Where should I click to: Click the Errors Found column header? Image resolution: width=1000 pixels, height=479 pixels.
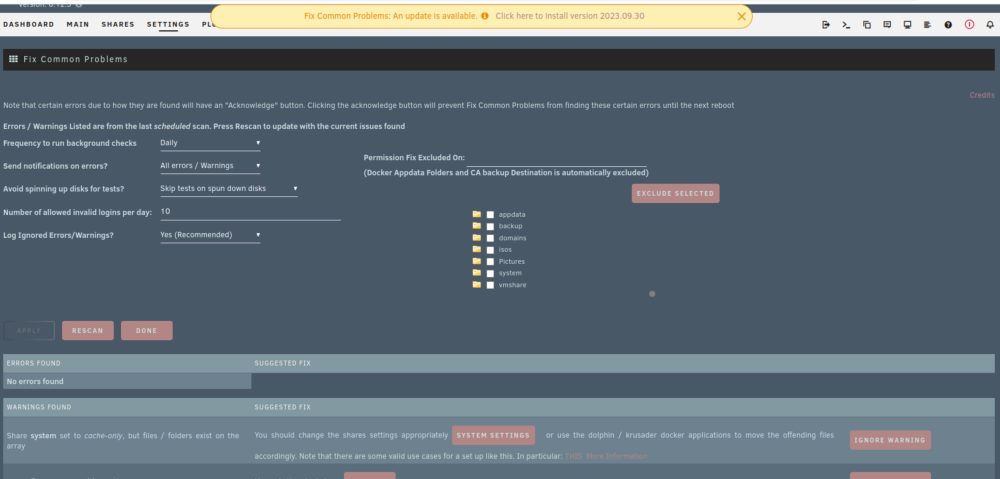[x=33, y=364]
